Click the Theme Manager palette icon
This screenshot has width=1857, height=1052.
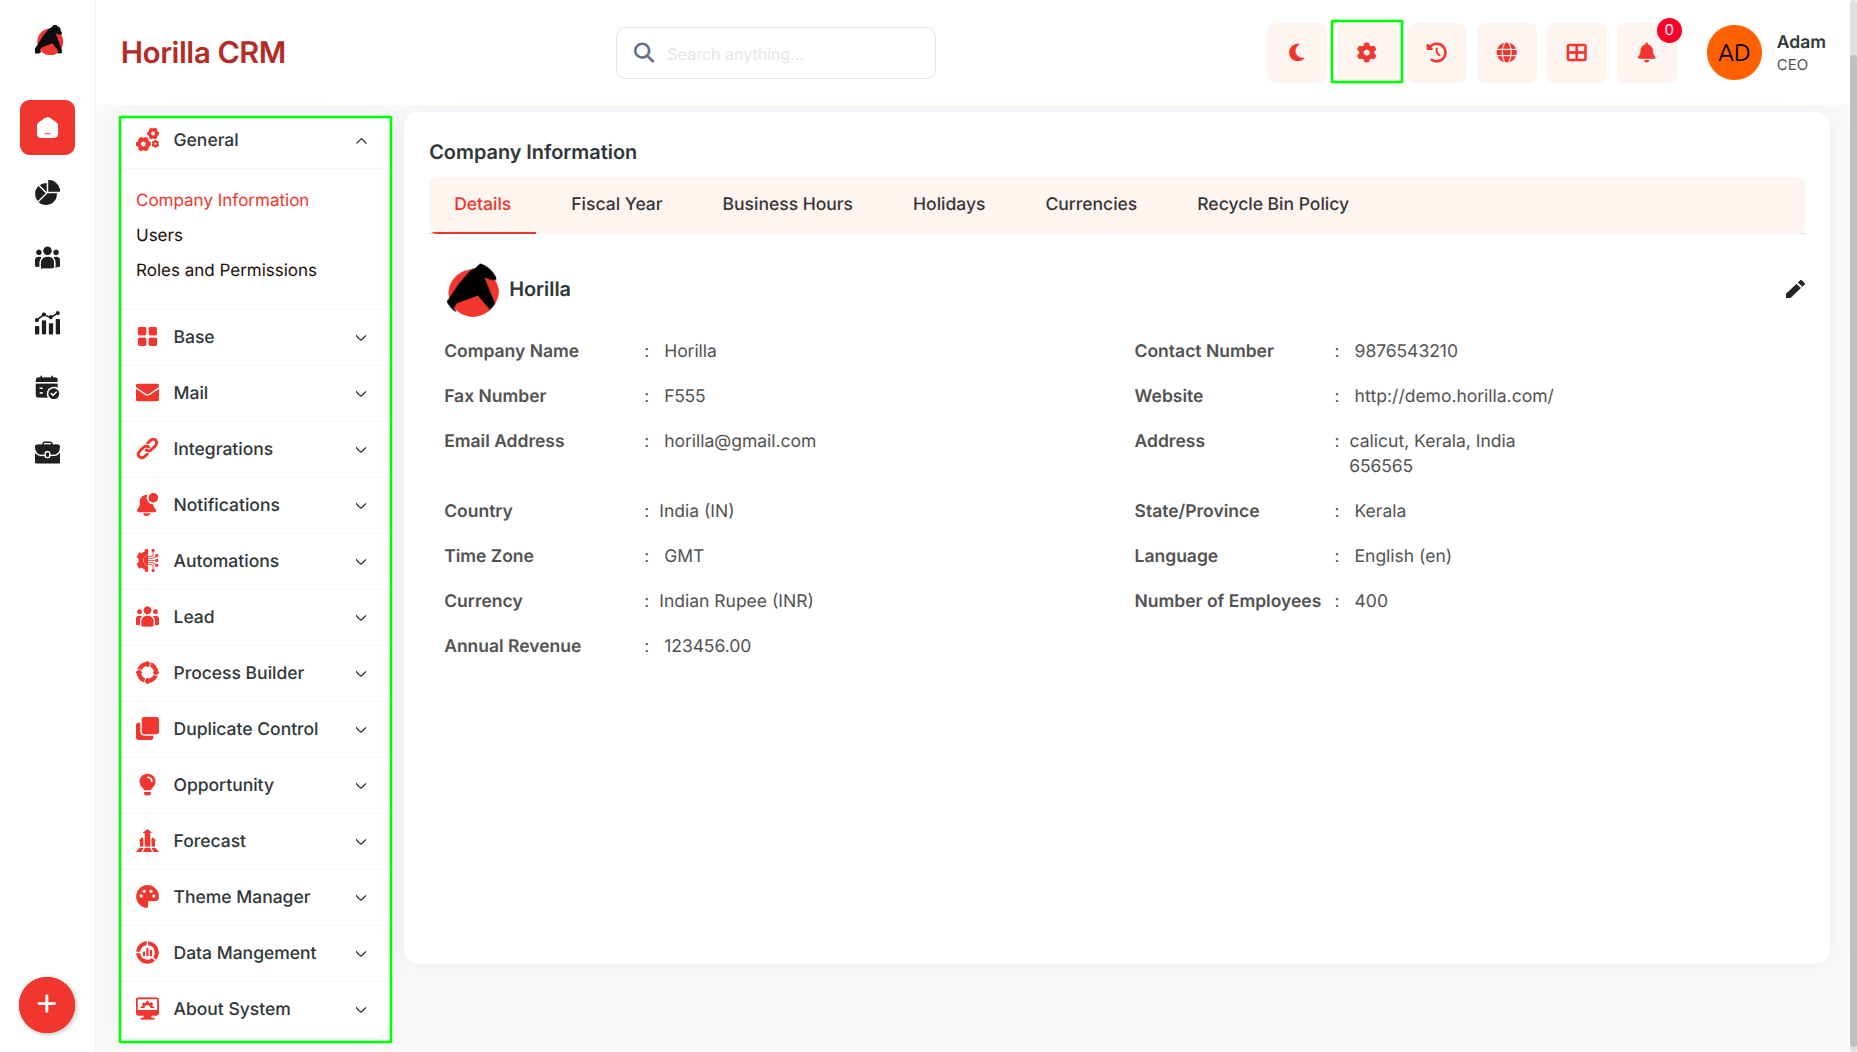click(x=148, y=897)
